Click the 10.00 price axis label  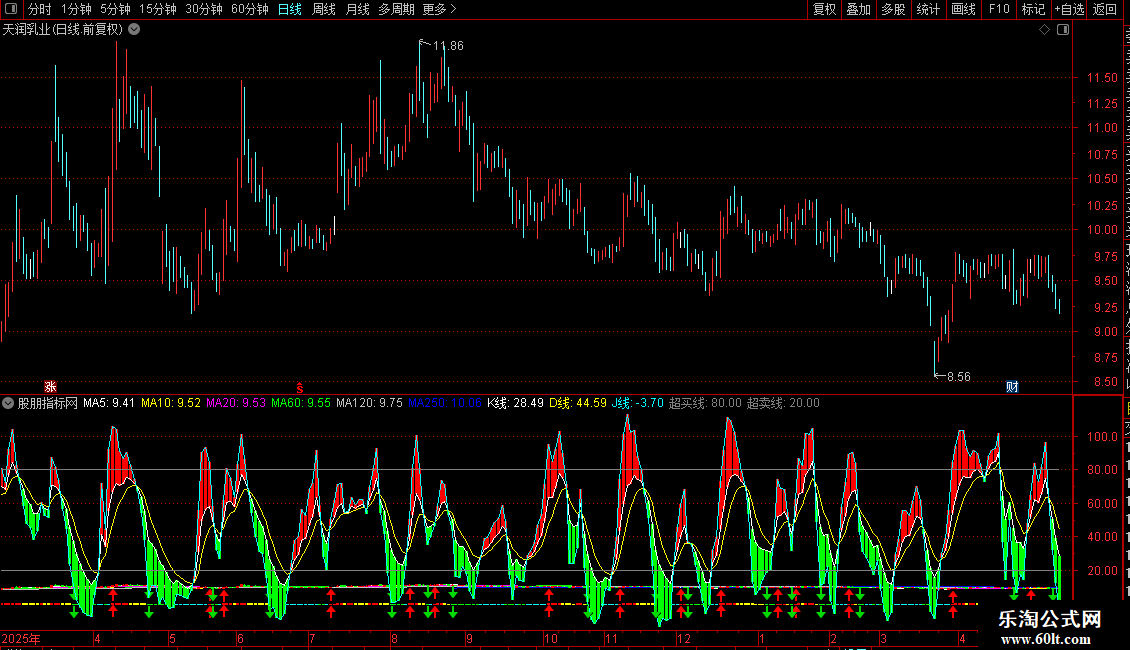coord(1101,230)
